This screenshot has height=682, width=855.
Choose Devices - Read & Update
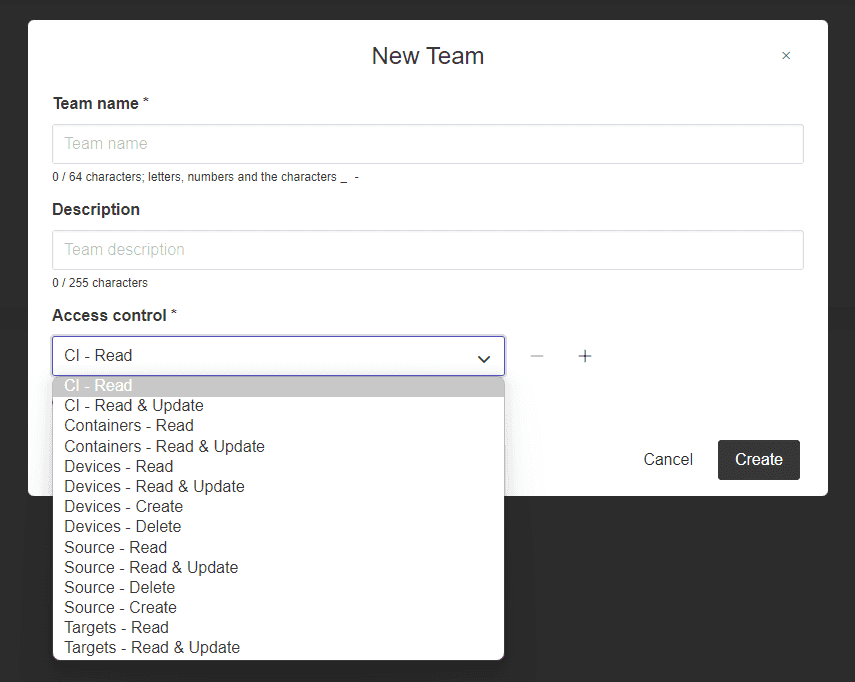pyautogui.click(x=154, y=487)
